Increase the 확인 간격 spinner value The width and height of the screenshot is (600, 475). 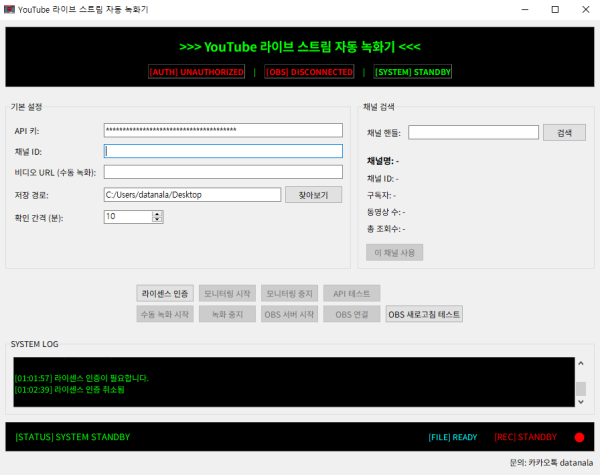click(x=157, y=214)
